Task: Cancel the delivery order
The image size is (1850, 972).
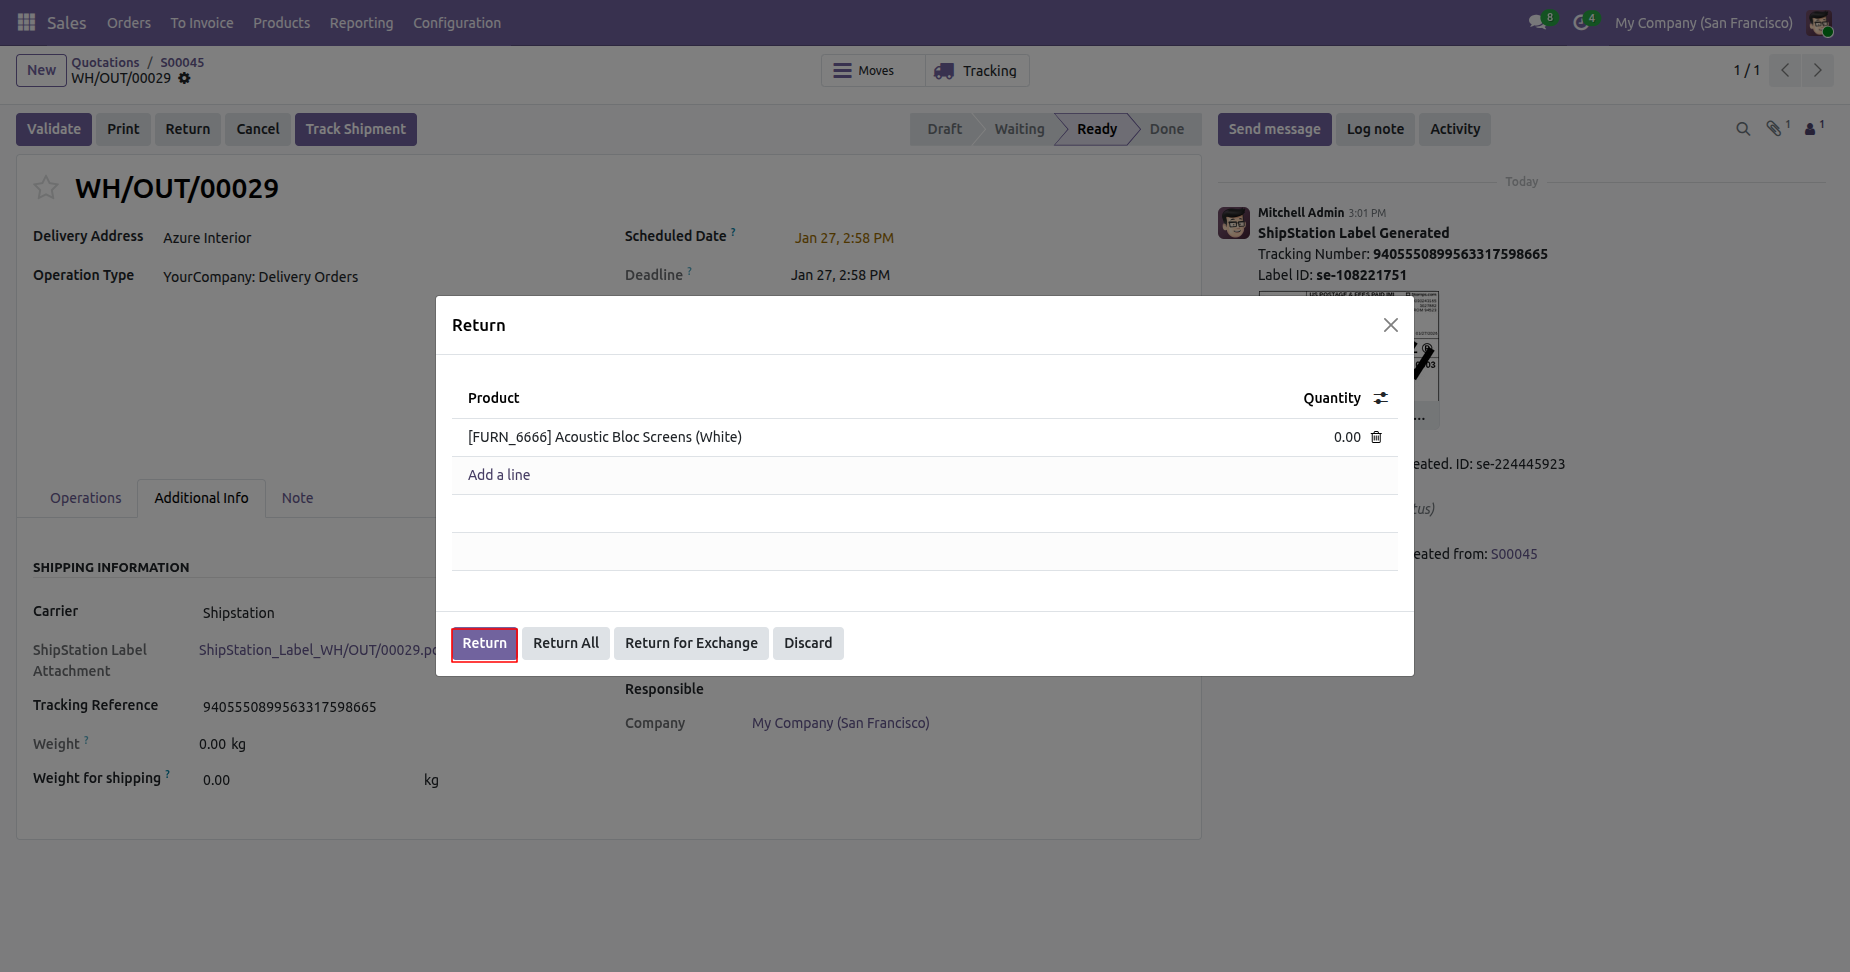Action: (258, 129)
